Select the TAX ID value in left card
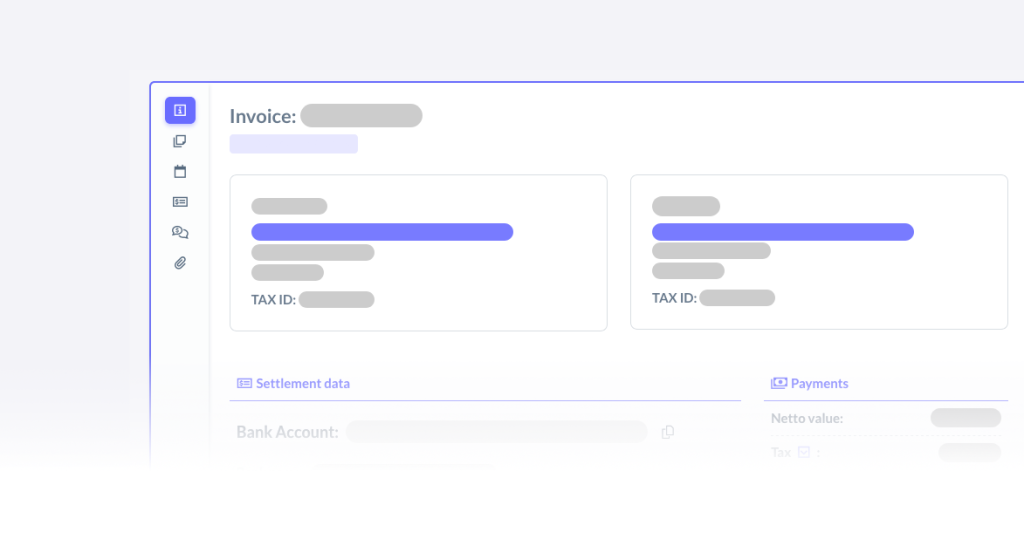Viewport: 1024px width, 539px height. point(336,300)
